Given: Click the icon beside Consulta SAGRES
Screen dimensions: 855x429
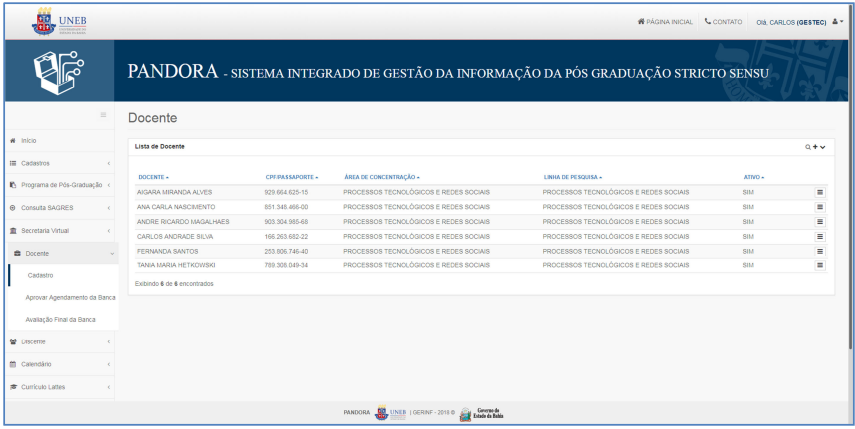Looking at the screenshot, I should tap(13, 208).
